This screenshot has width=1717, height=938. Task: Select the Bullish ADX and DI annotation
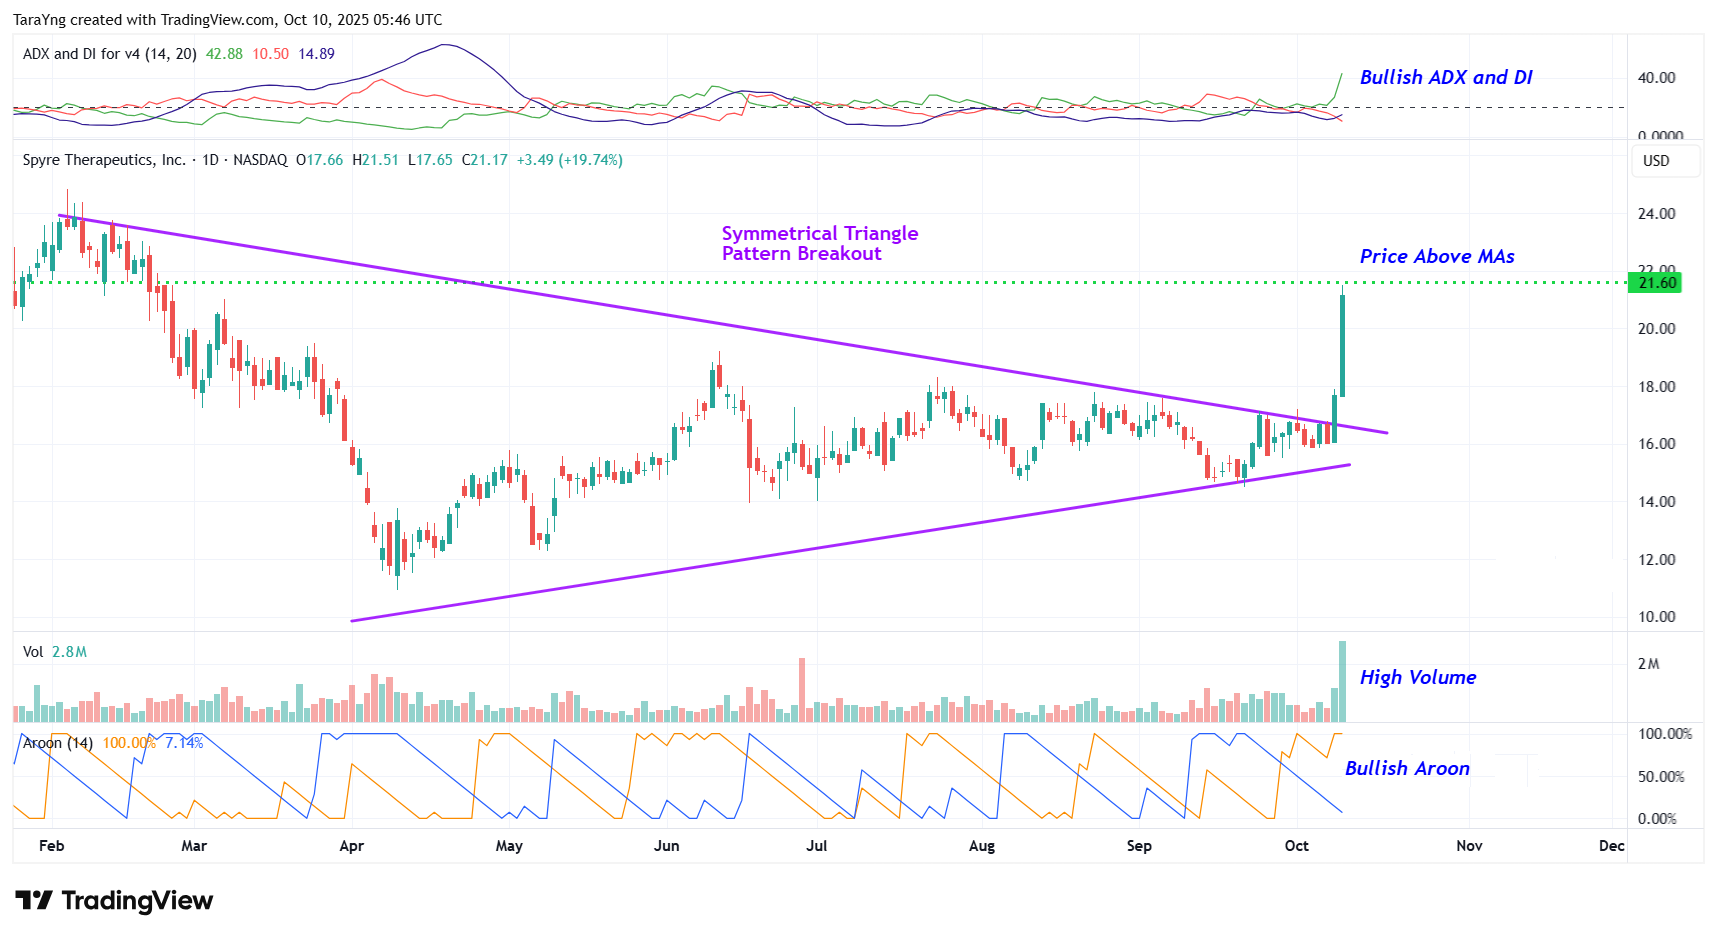(1445, 78)
